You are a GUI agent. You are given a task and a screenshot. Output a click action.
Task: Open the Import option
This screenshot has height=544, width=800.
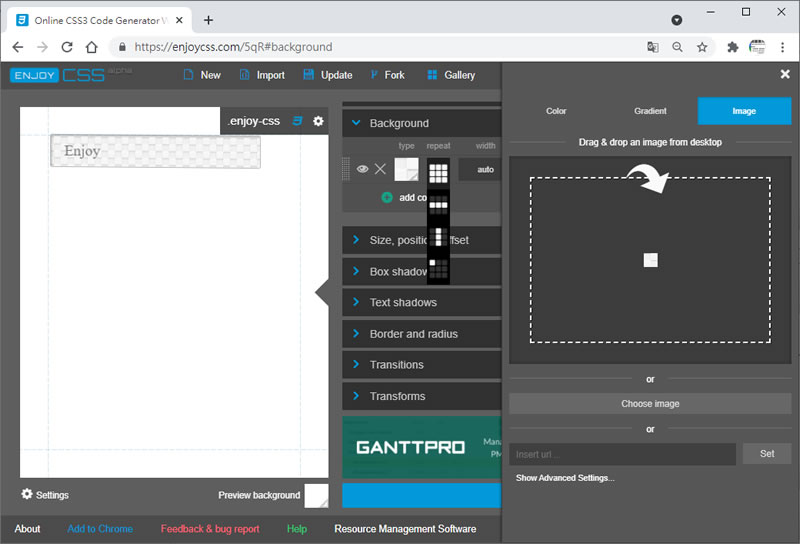pos(262,75)
